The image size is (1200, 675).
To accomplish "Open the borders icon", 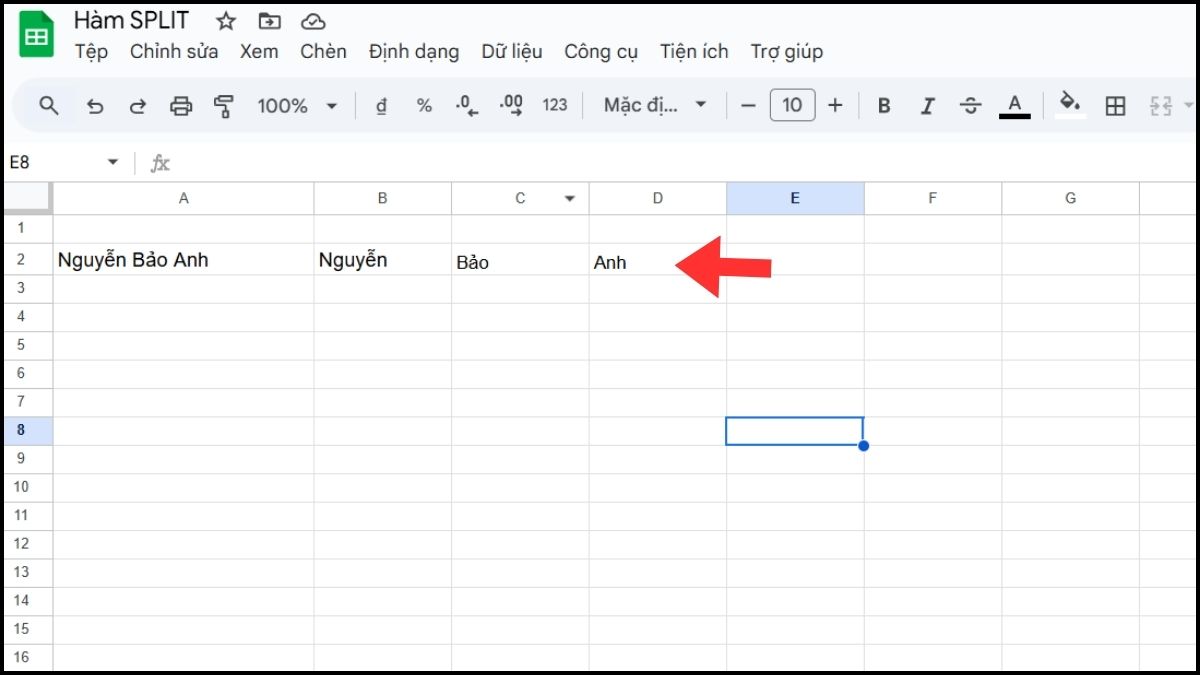I will (x=1114, y=105).
